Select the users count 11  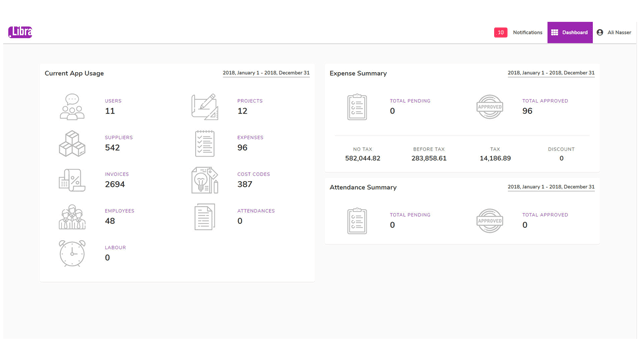click(110, 111)
